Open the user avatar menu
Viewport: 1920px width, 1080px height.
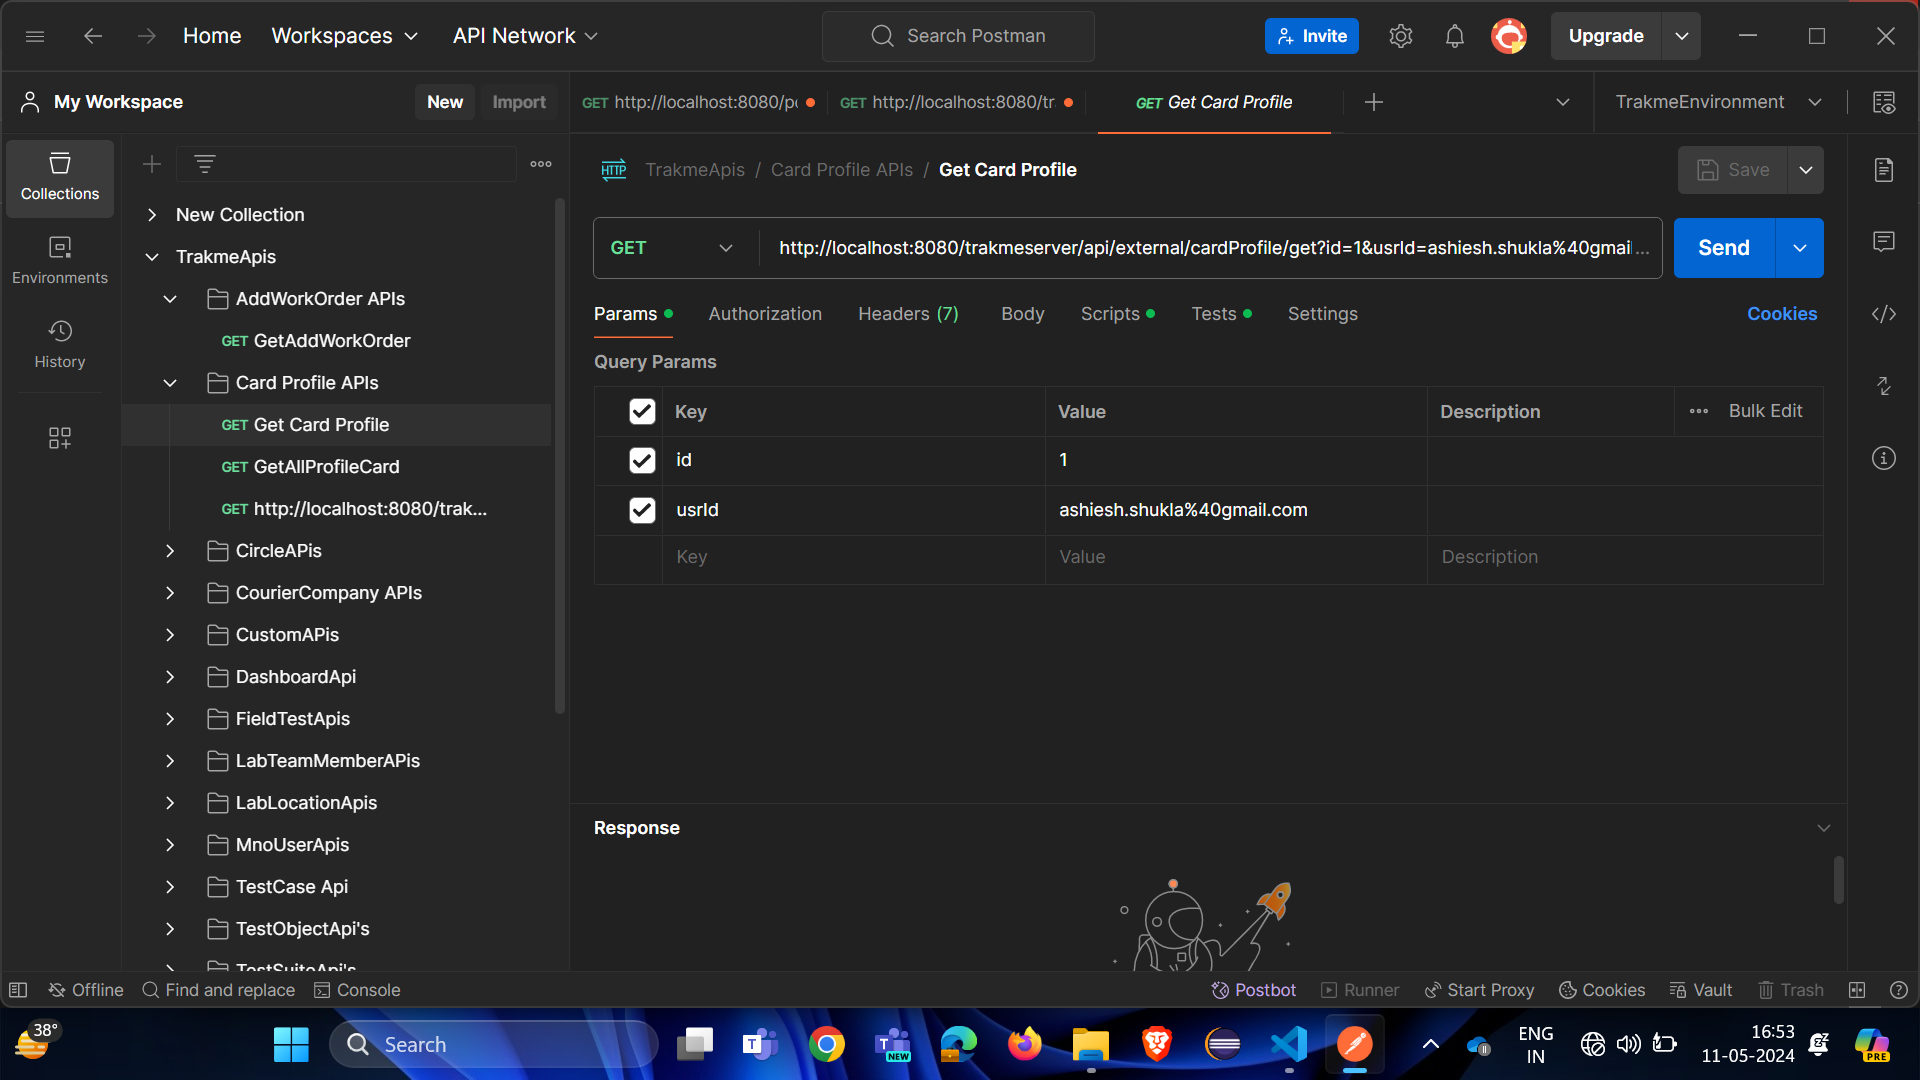point(1509,36)
